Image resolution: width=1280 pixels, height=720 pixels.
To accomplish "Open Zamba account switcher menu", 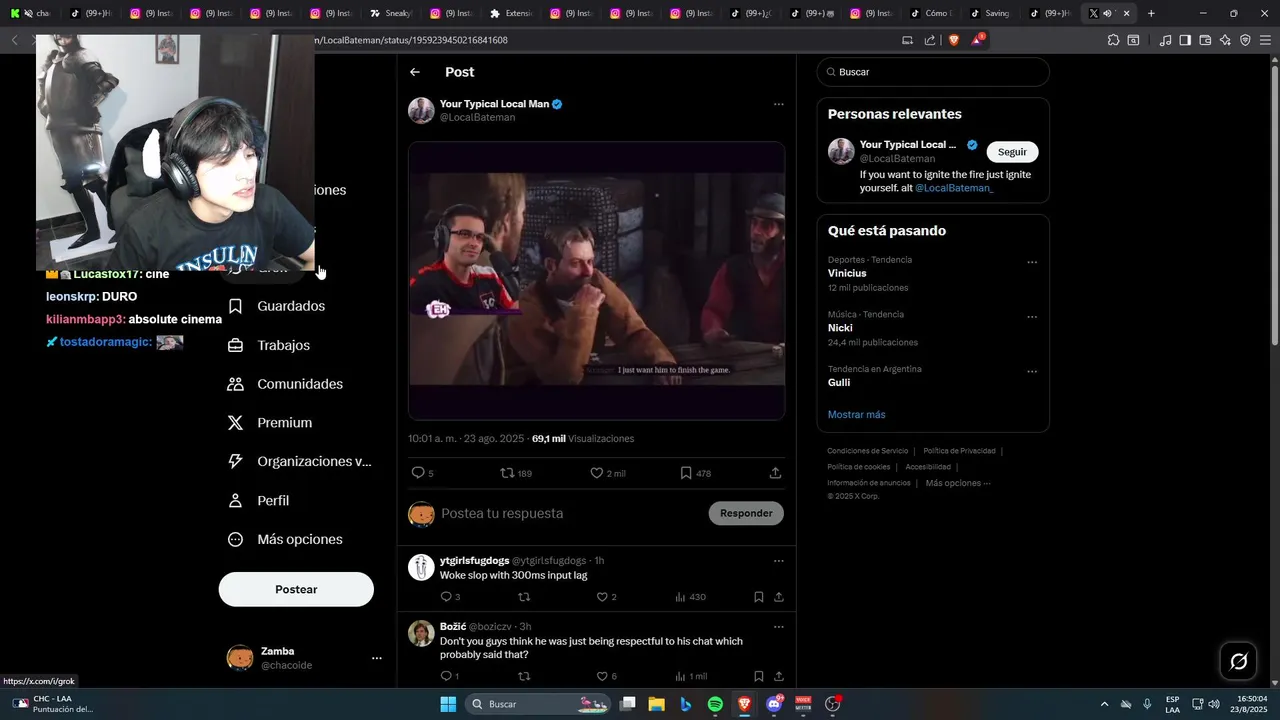I will click(x=304, y=658).
